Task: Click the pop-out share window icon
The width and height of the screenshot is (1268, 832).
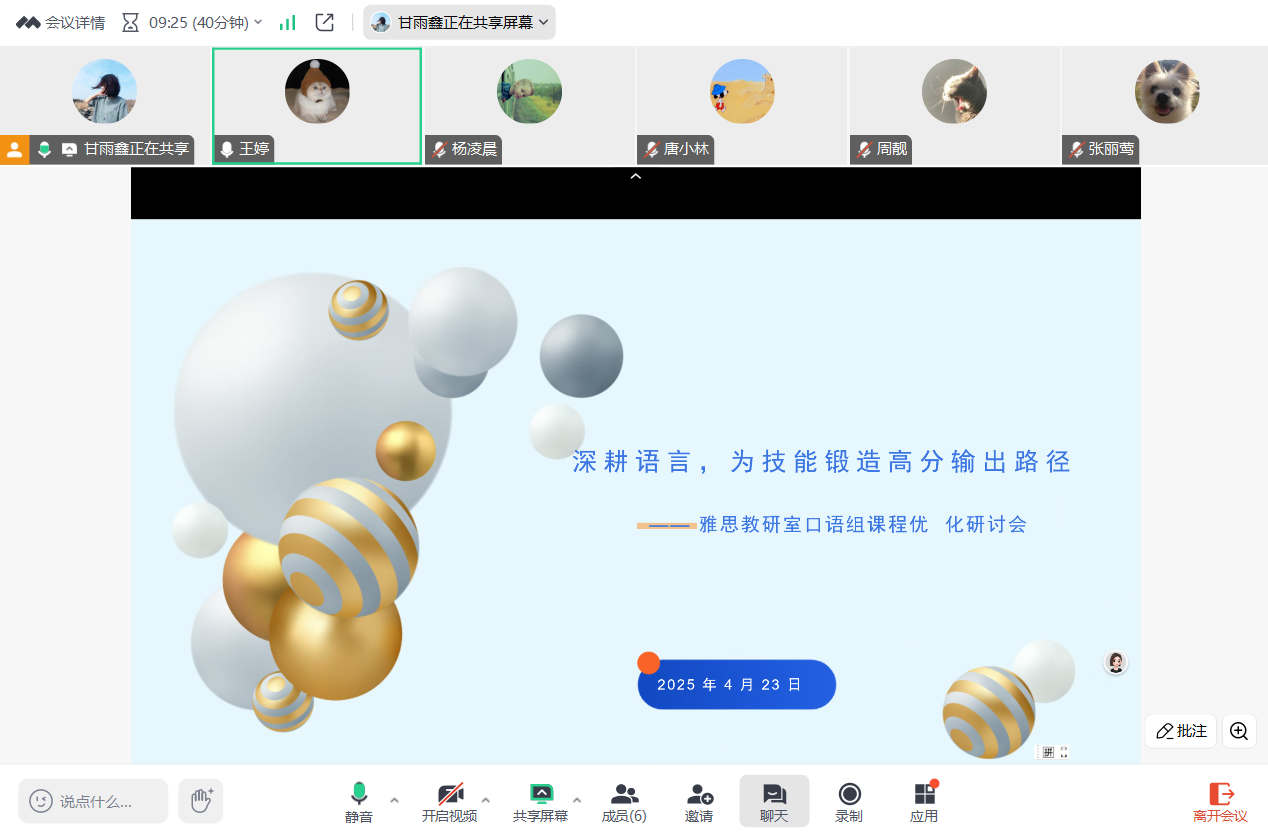Action: pos(324,22)
